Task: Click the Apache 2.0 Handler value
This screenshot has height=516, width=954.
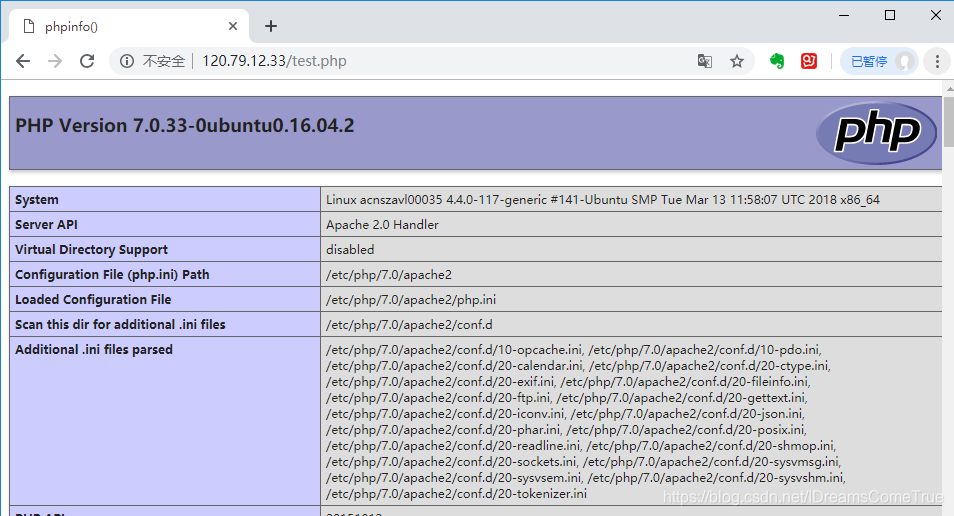Action: click(x=382, y=225)
